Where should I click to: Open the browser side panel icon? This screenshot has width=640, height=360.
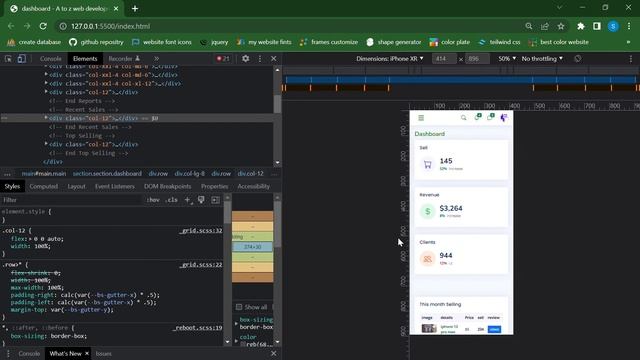[x=597, y=26]
